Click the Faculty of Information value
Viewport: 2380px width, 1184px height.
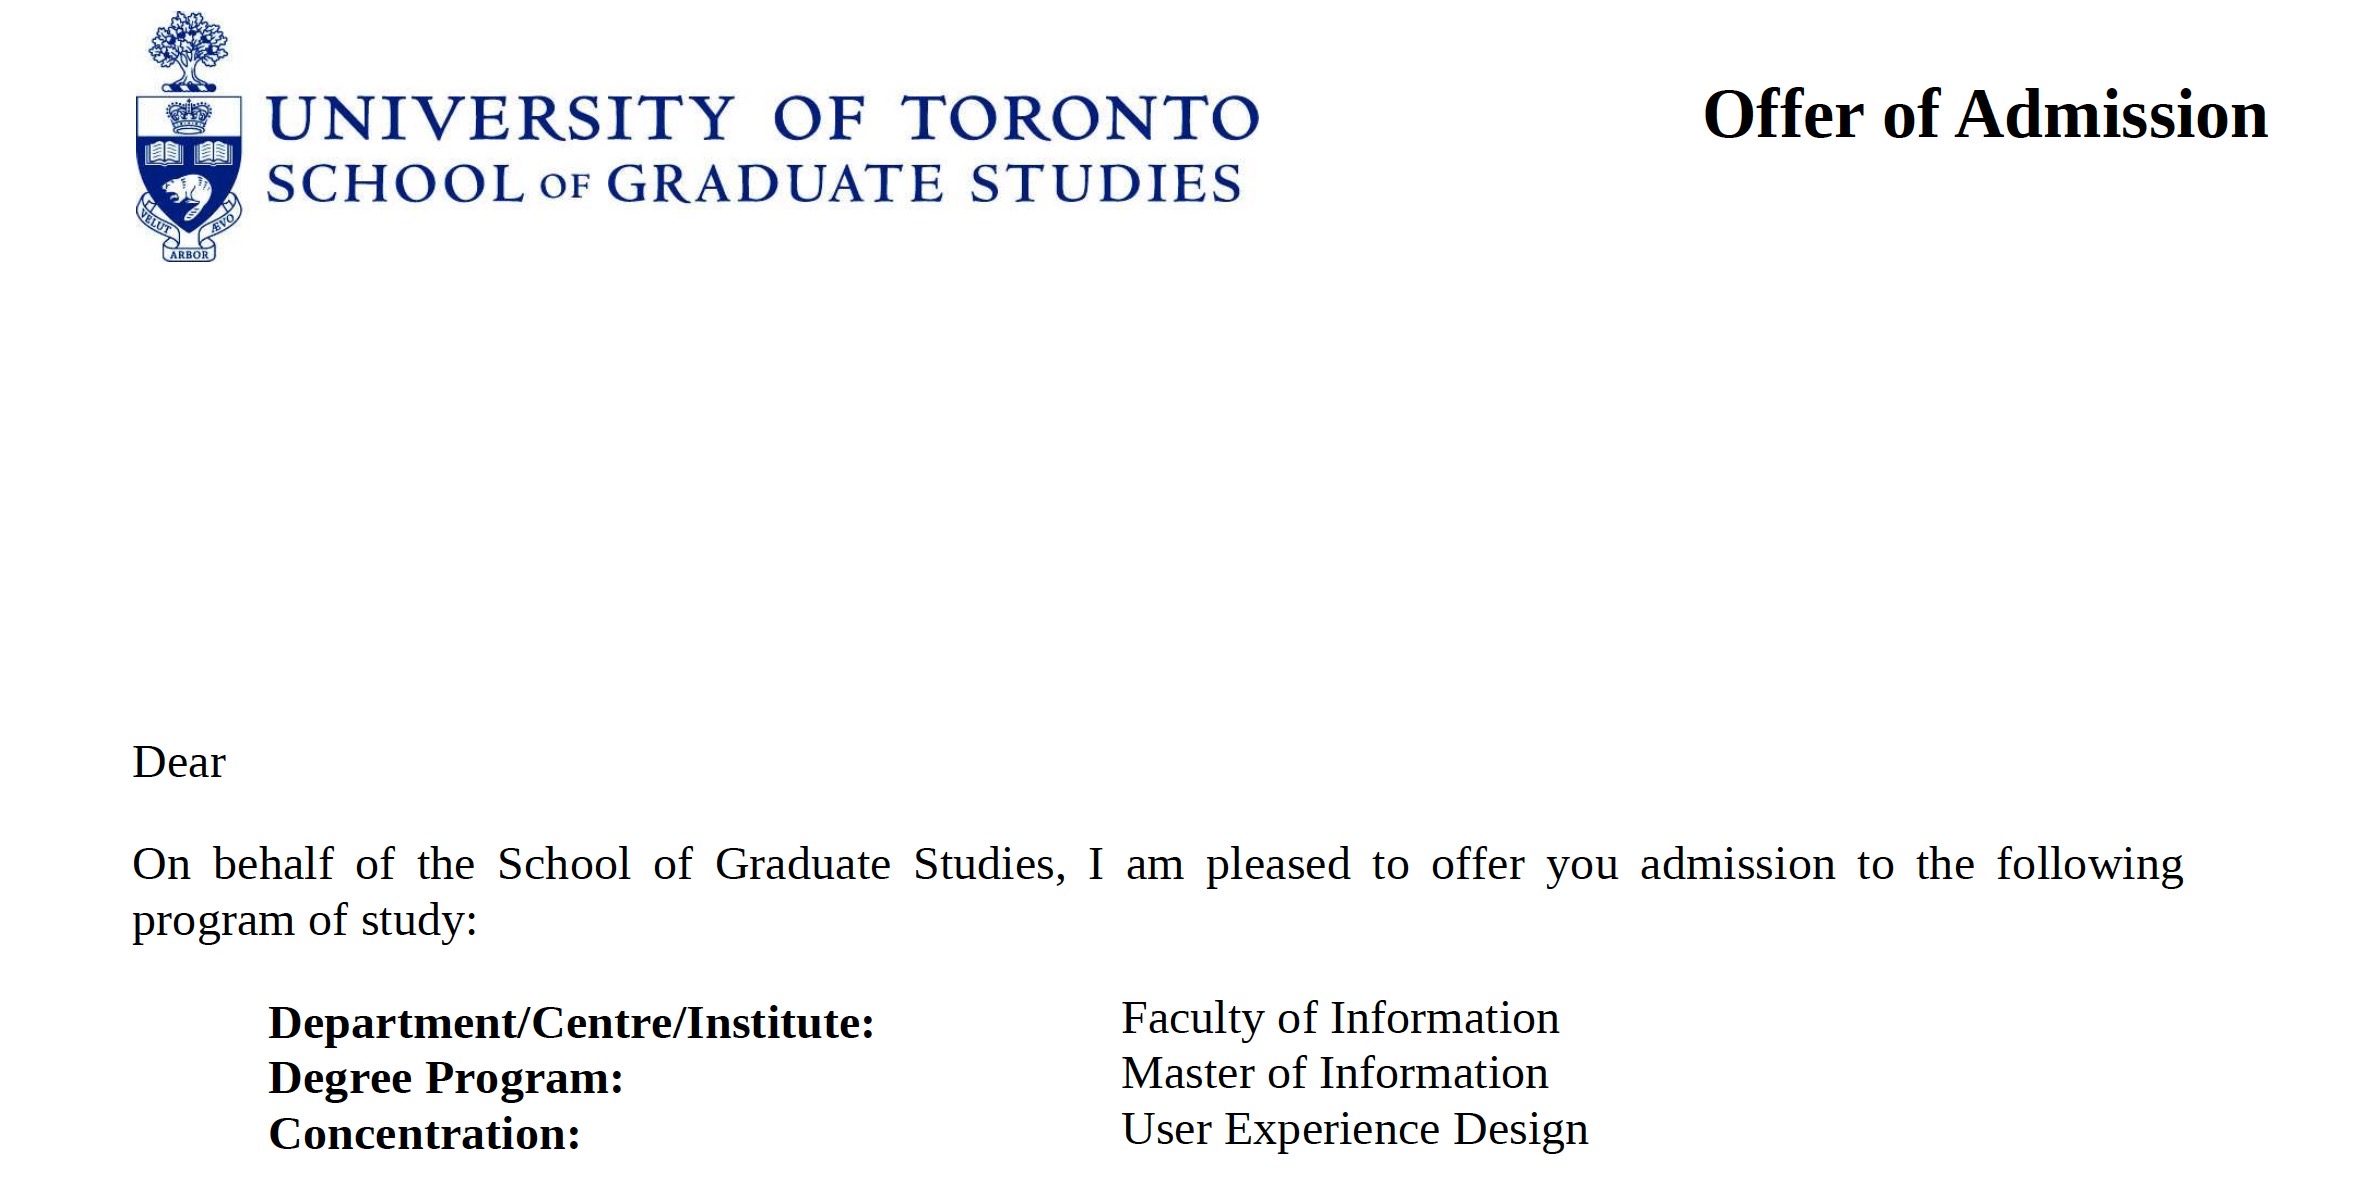[x=1340, y=1019]
